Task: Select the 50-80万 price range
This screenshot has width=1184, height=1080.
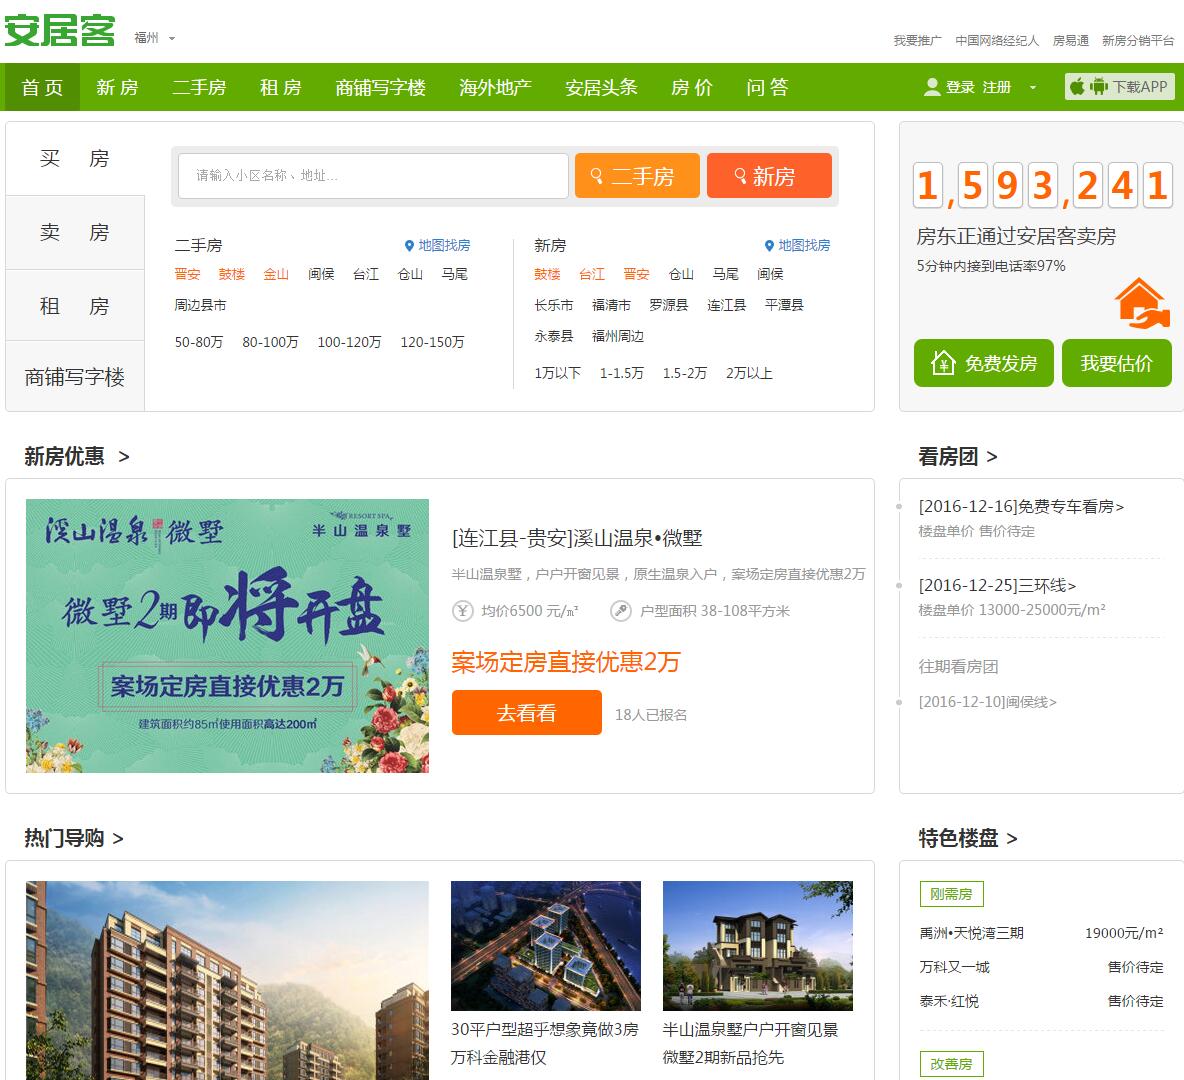Action: 199,342
